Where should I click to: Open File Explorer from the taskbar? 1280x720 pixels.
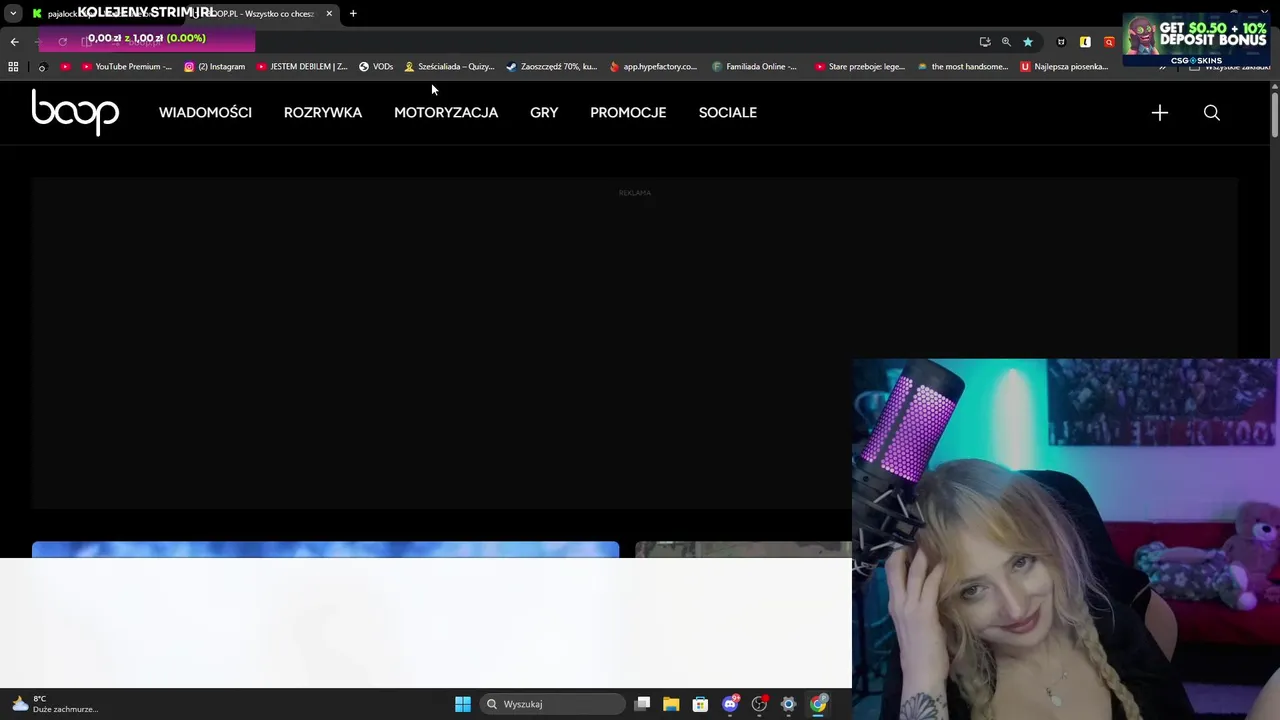671,704
